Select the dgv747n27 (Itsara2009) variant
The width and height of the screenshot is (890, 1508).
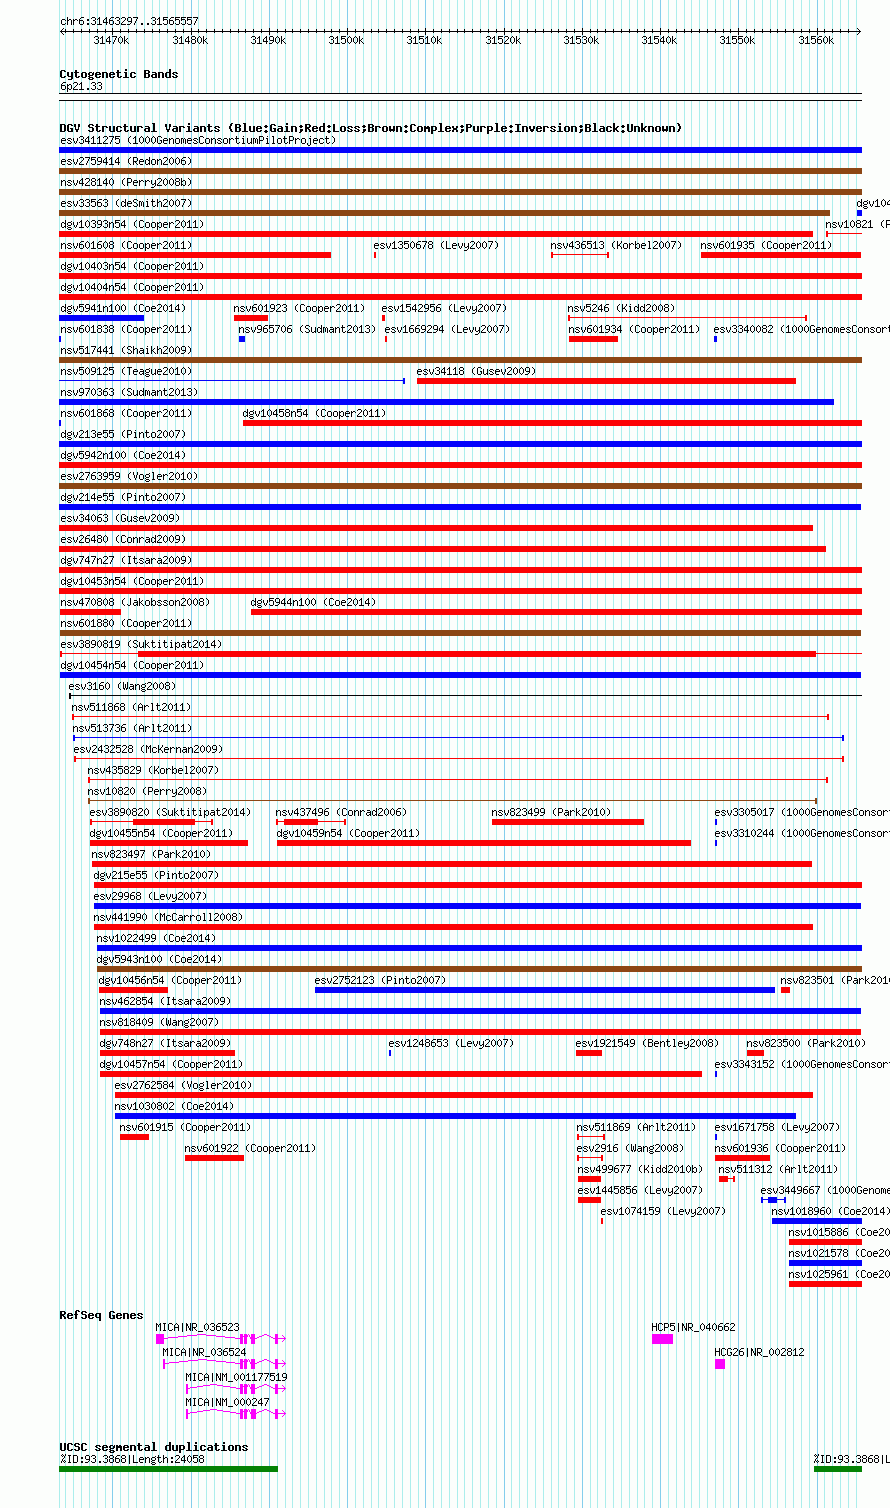pyautogui.click(x=126, y=561)
